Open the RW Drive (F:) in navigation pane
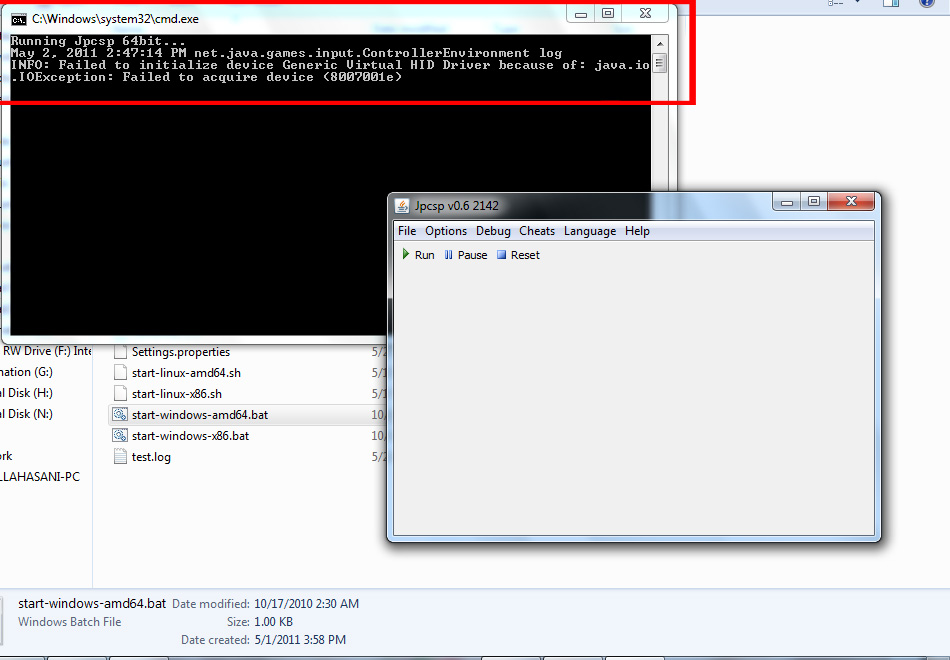The width and height of the screenshot is (950, 660). click(x=46, y=351)
